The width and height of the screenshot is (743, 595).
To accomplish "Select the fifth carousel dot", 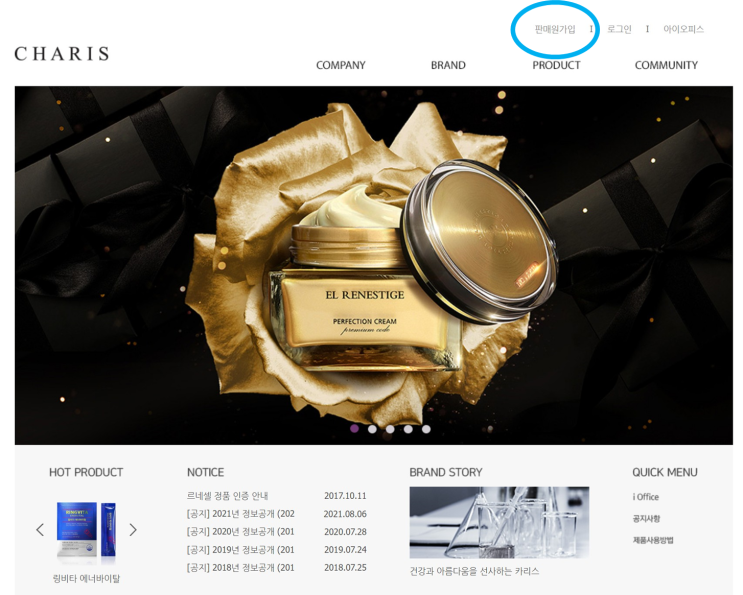I will 426,429.
